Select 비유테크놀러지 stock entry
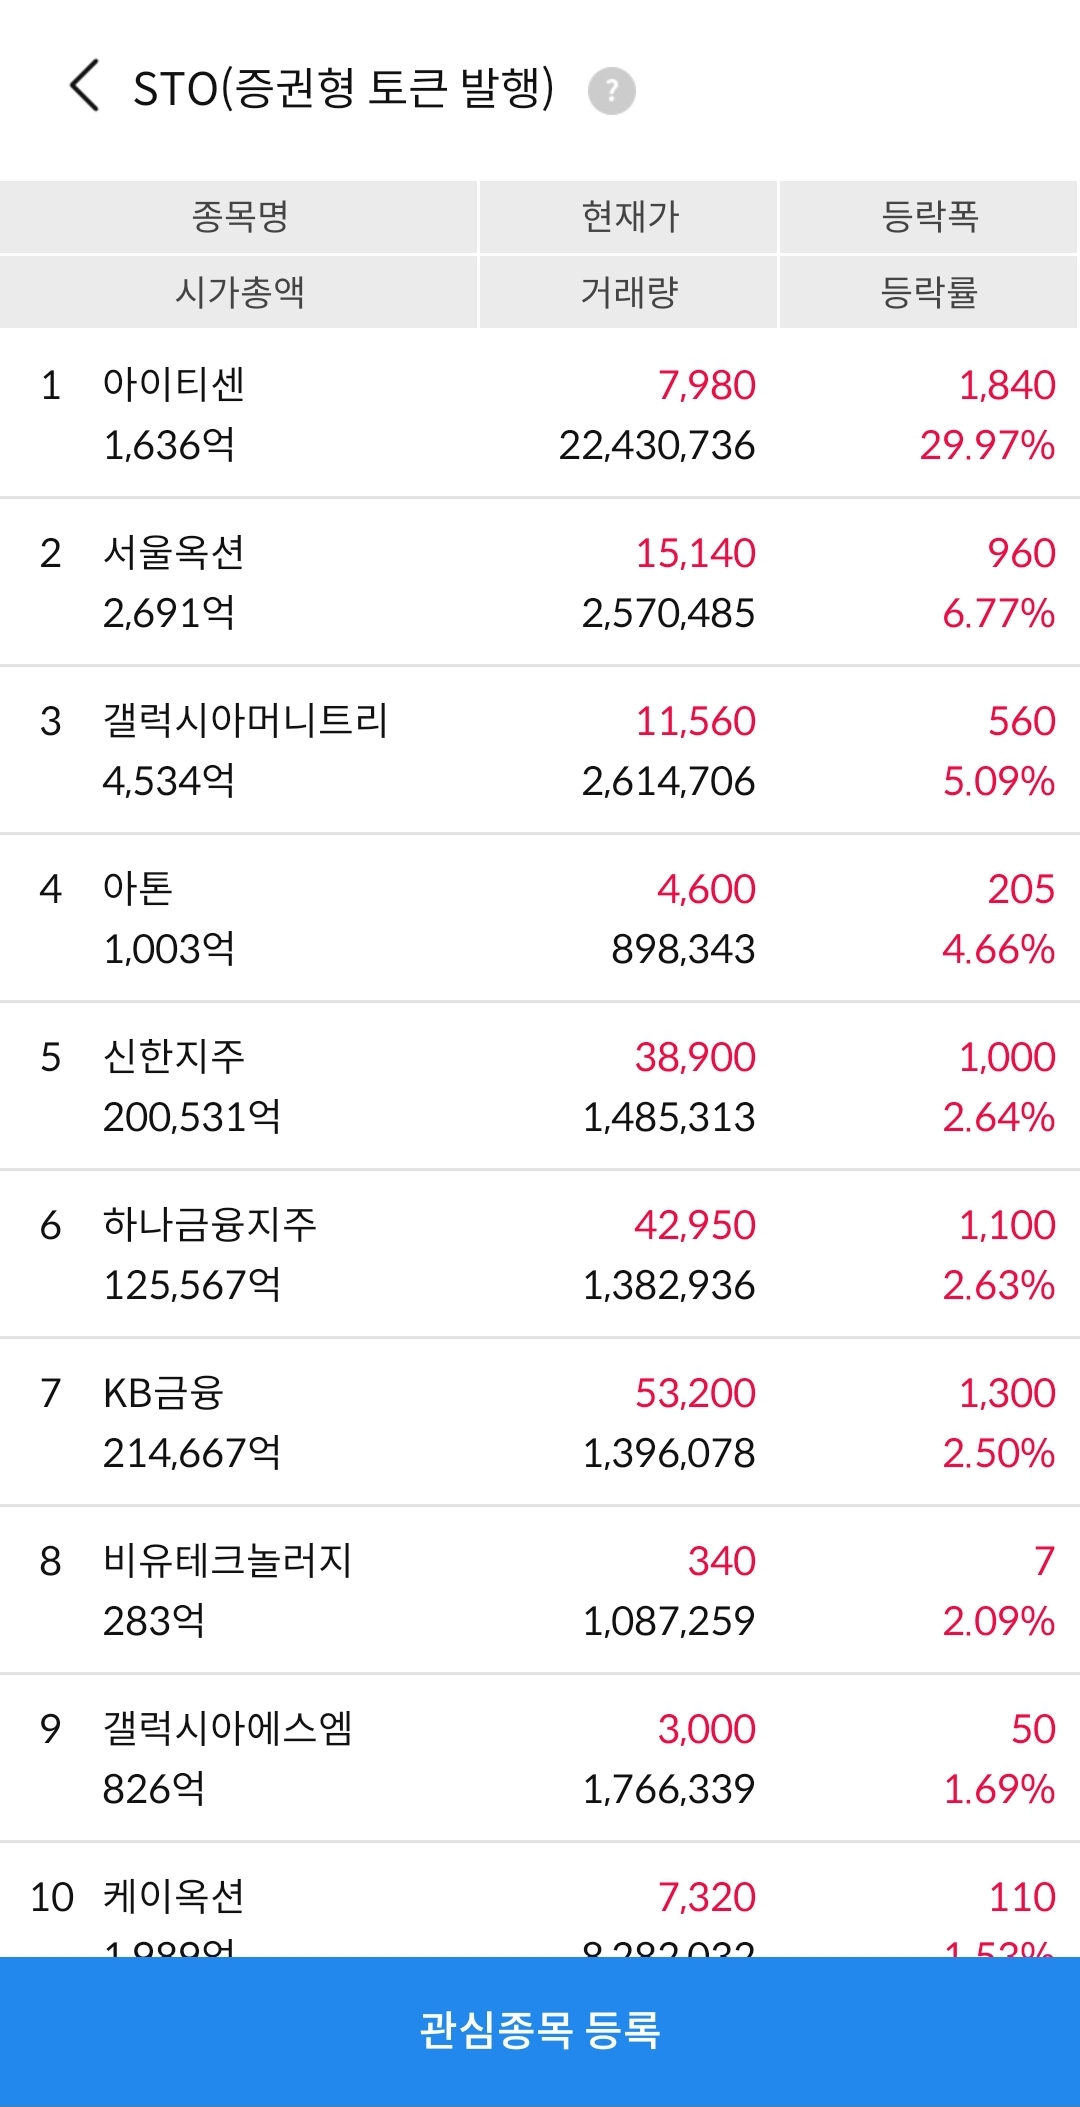 click(x=540, y=1590)
